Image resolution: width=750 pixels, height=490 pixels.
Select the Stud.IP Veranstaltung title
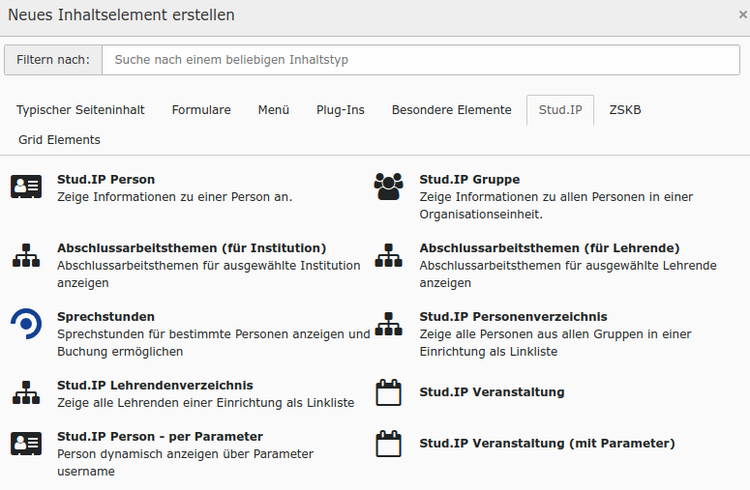pos(492,392)
